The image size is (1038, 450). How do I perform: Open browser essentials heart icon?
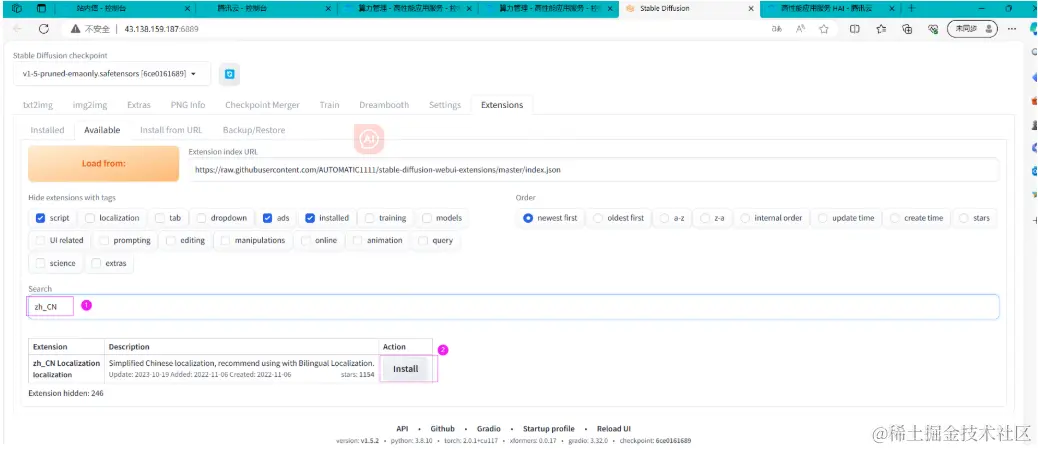pyautogui.click(x=933, y=29)
